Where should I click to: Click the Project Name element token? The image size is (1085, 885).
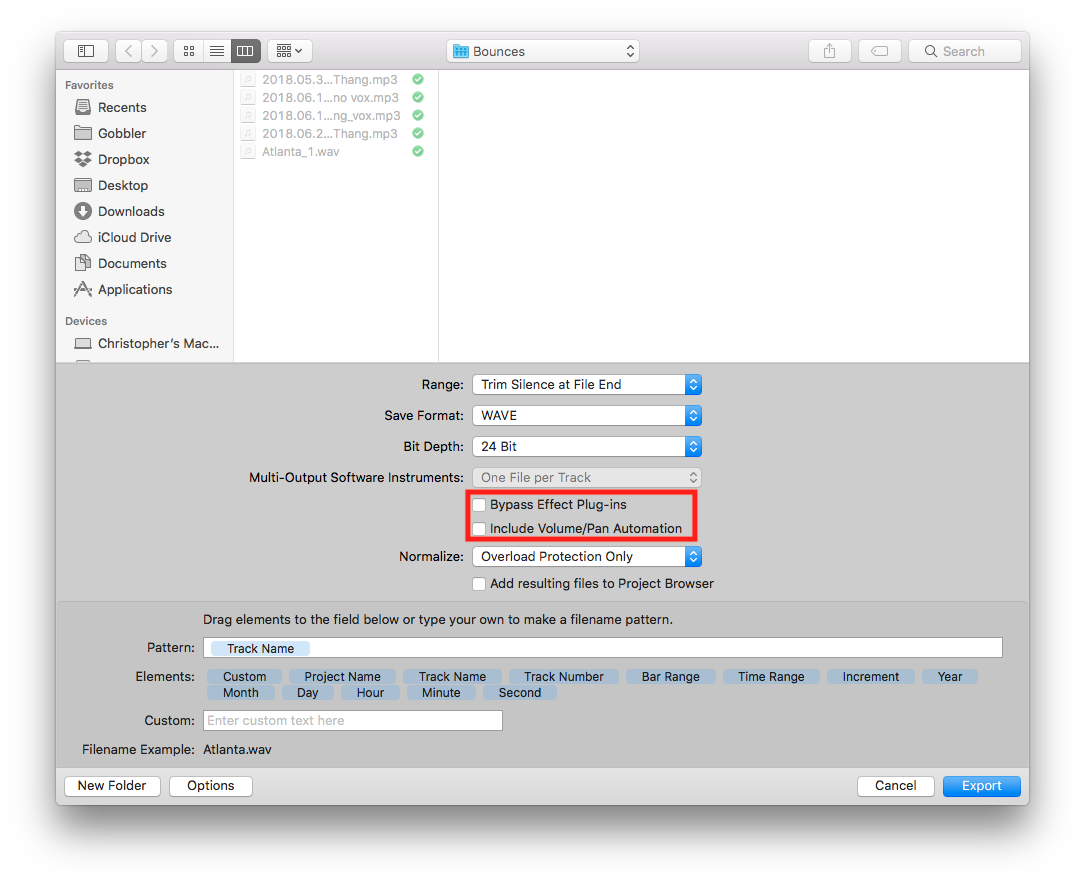[x=343, y=677]
